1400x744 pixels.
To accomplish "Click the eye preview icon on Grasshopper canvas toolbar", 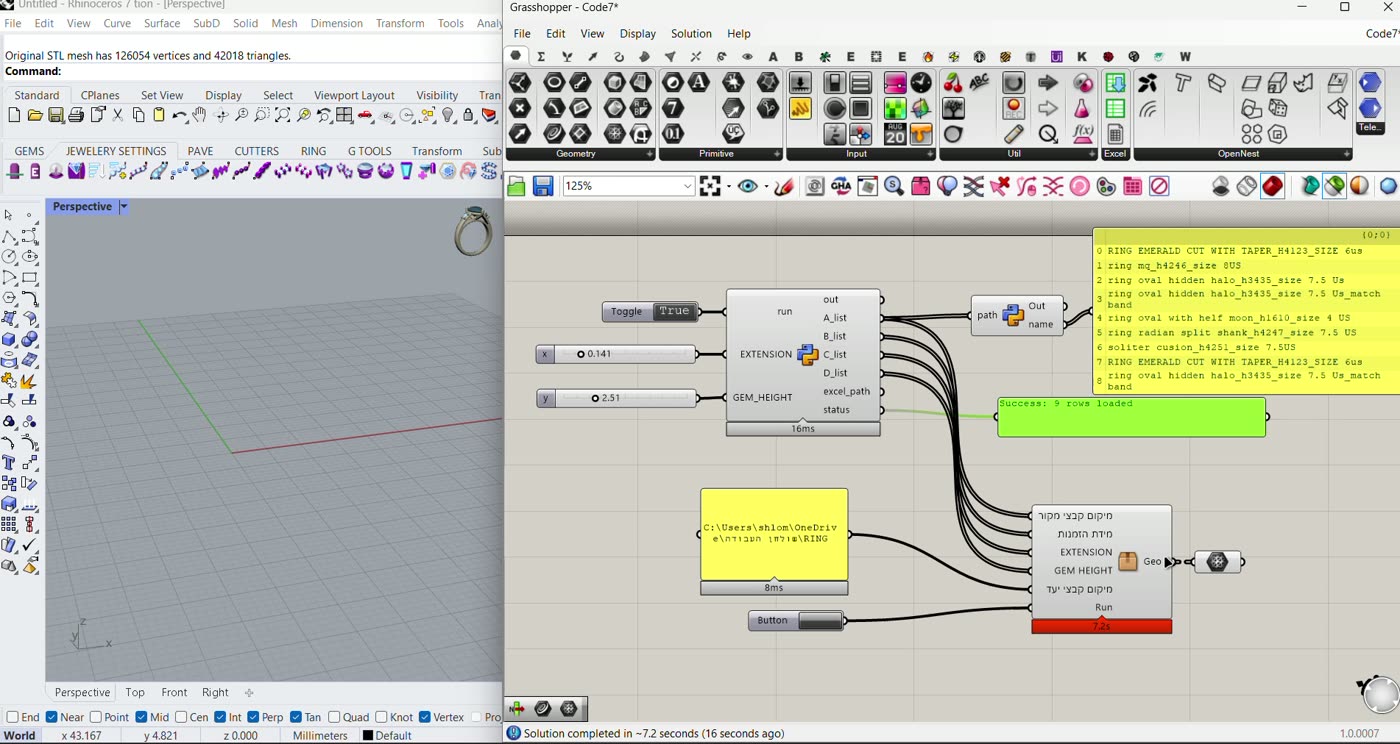I will [x=747, y=186].
